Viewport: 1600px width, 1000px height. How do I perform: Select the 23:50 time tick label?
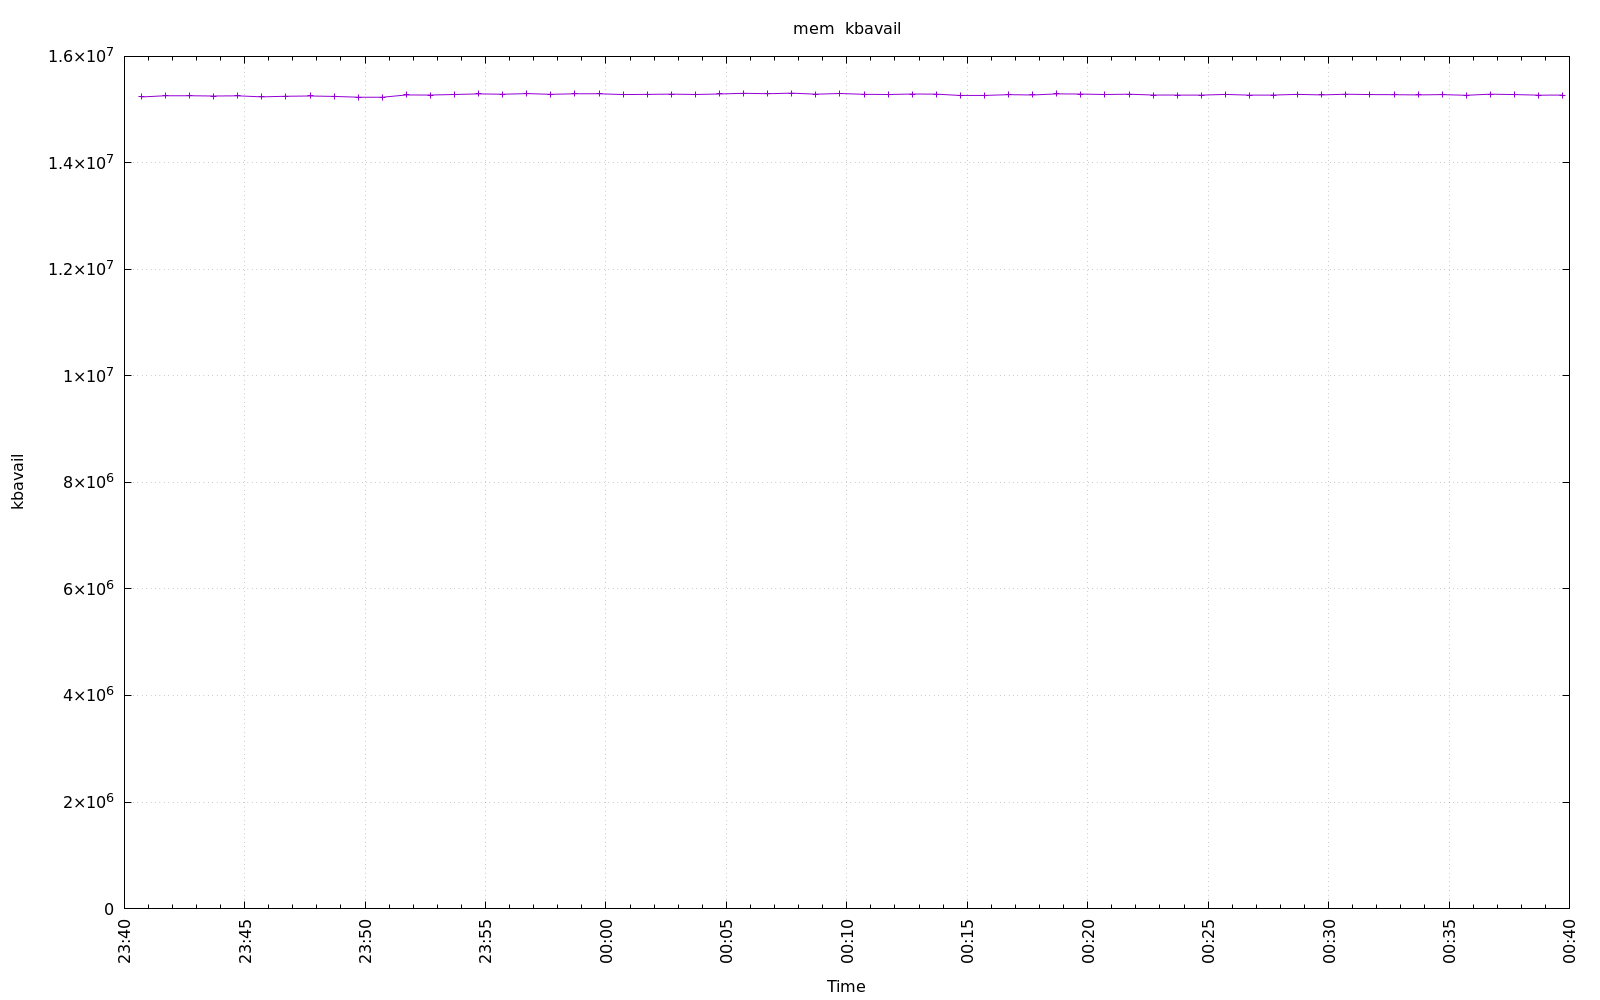click(365, 941)
